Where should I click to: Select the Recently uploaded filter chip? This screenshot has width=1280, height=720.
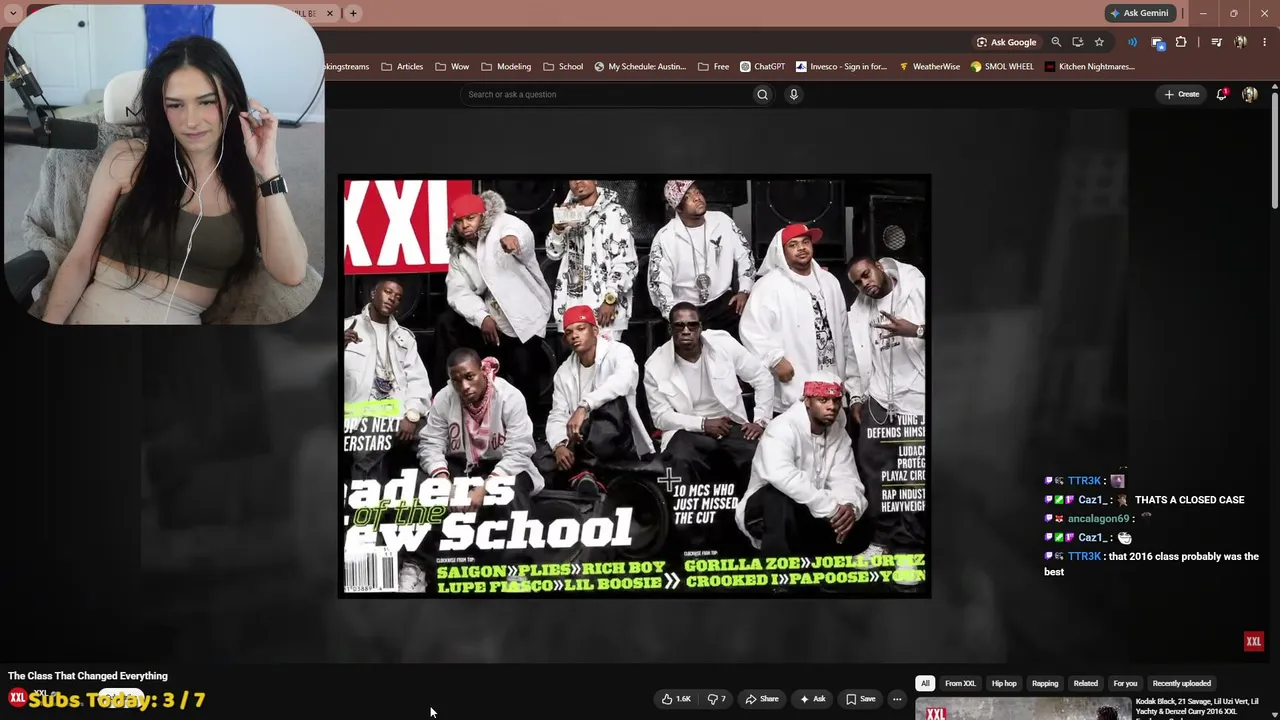[1182, 684]
